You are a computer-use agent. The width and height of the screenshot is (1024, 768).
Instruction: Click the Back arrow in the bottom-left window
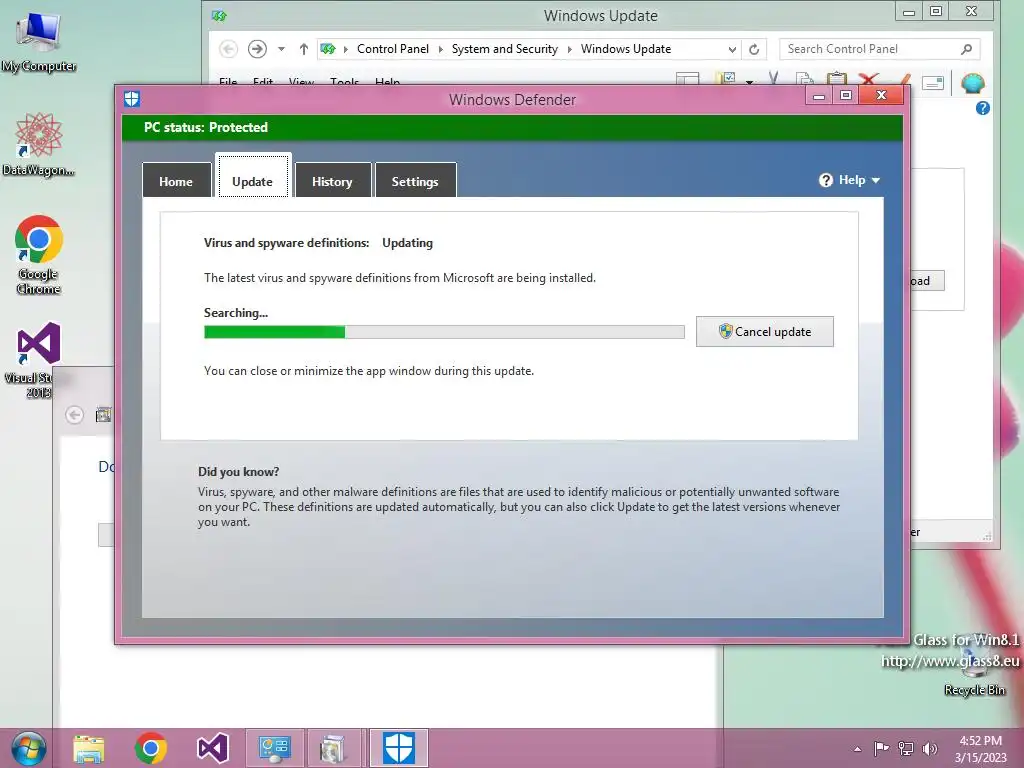click(x=74, y=415)
